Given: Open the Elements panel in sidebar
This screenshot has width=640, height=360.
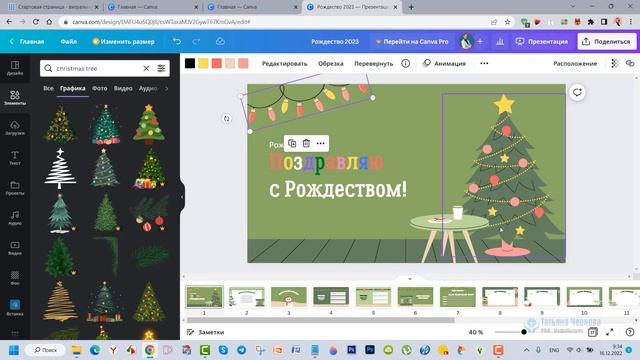Looking at the screenshot, I should click(x=15, y=98).
